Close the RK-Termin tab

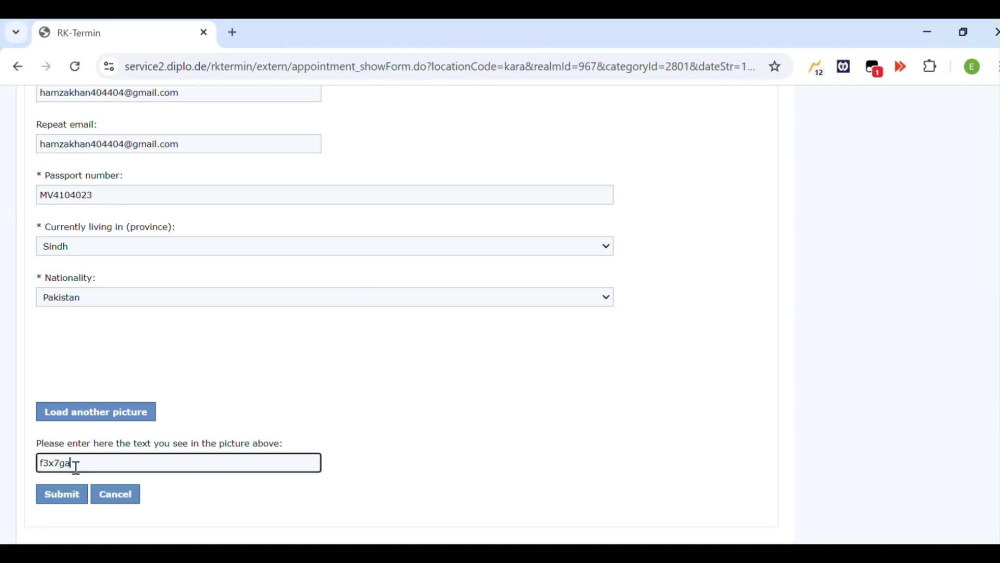point(203,33)
